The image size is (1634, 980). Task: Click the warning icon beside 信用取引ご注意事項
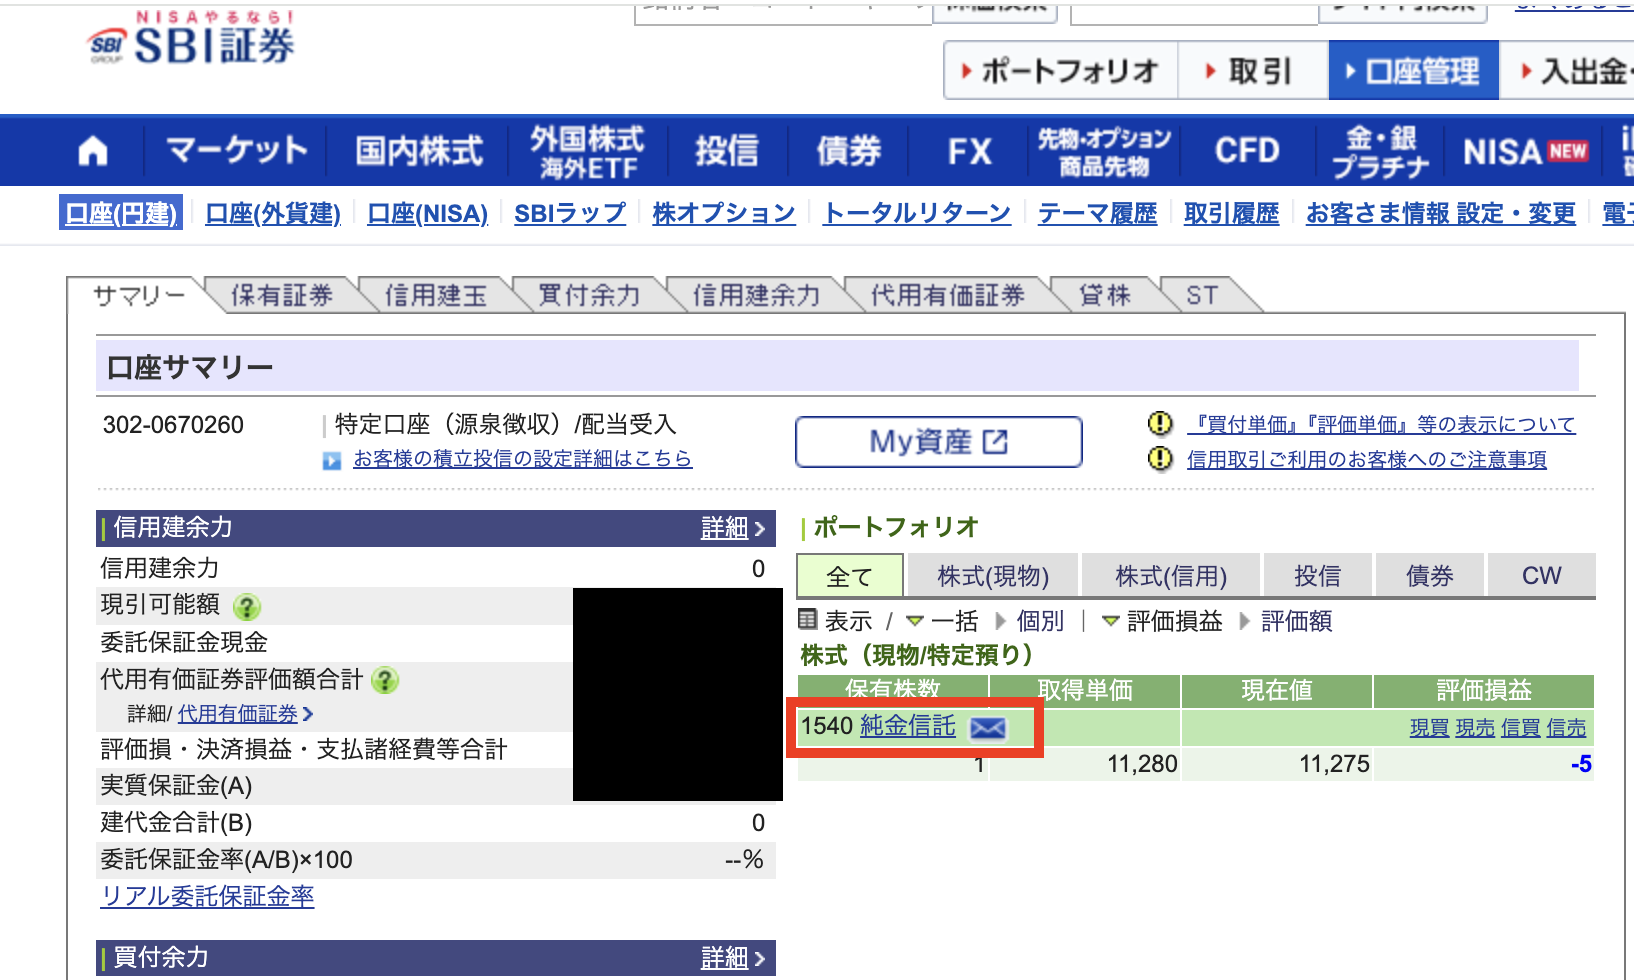pyautogui.click(x=1160, y=459)
